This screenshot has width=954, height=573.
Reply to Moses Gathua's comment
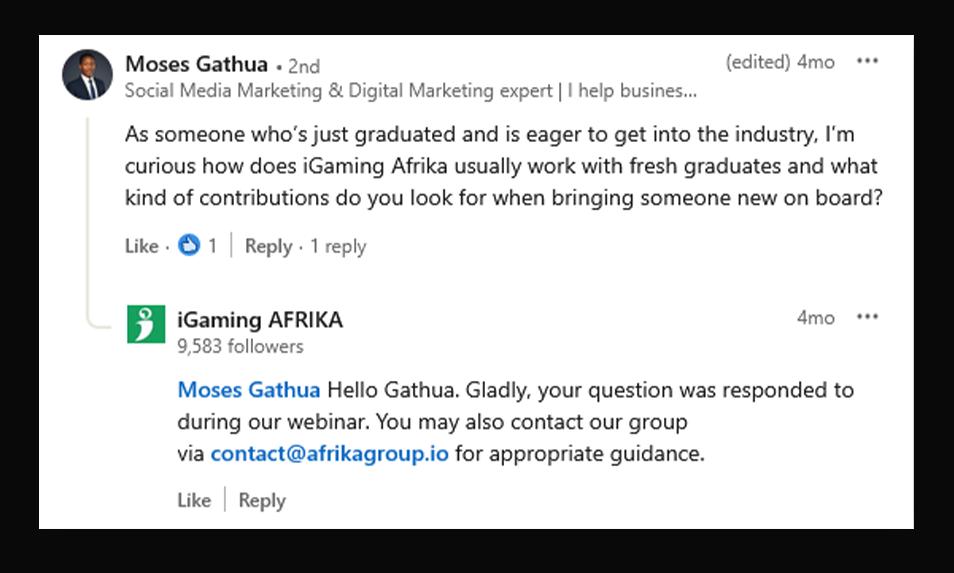(268, 246)
